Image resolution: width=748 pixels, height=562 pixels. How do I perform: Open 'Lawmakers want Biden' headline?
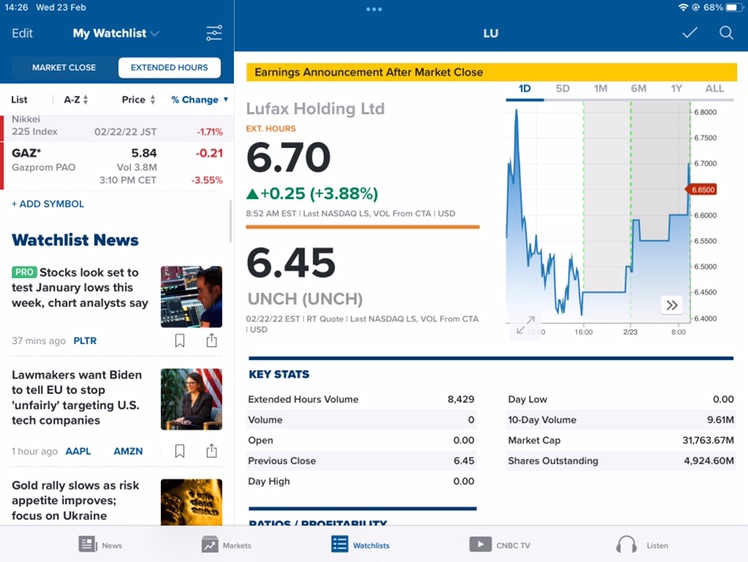pos(76,397)
